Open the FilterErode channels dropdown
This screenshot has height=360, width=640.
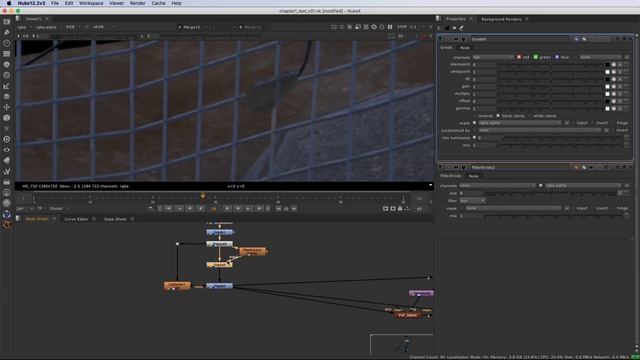[x=497, y=186]
